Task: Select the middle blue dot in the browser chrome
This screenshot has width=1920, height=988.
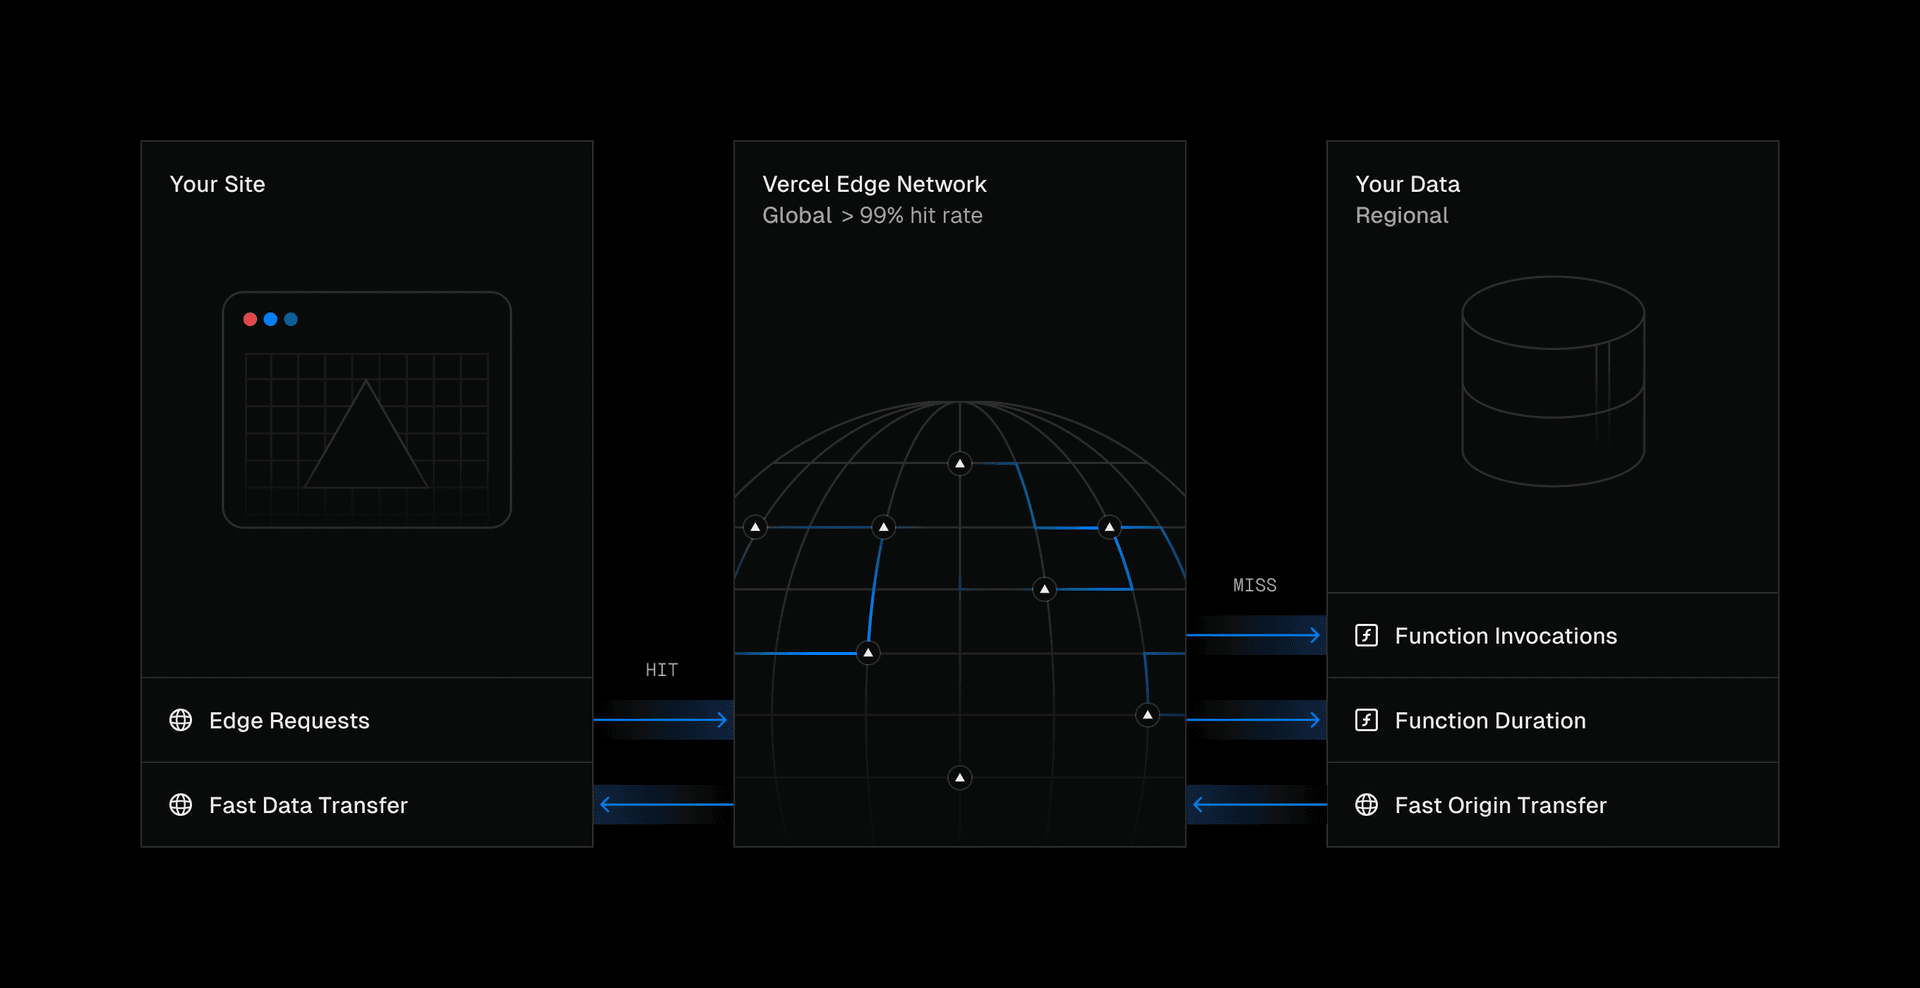Action: tap(270, 319)
